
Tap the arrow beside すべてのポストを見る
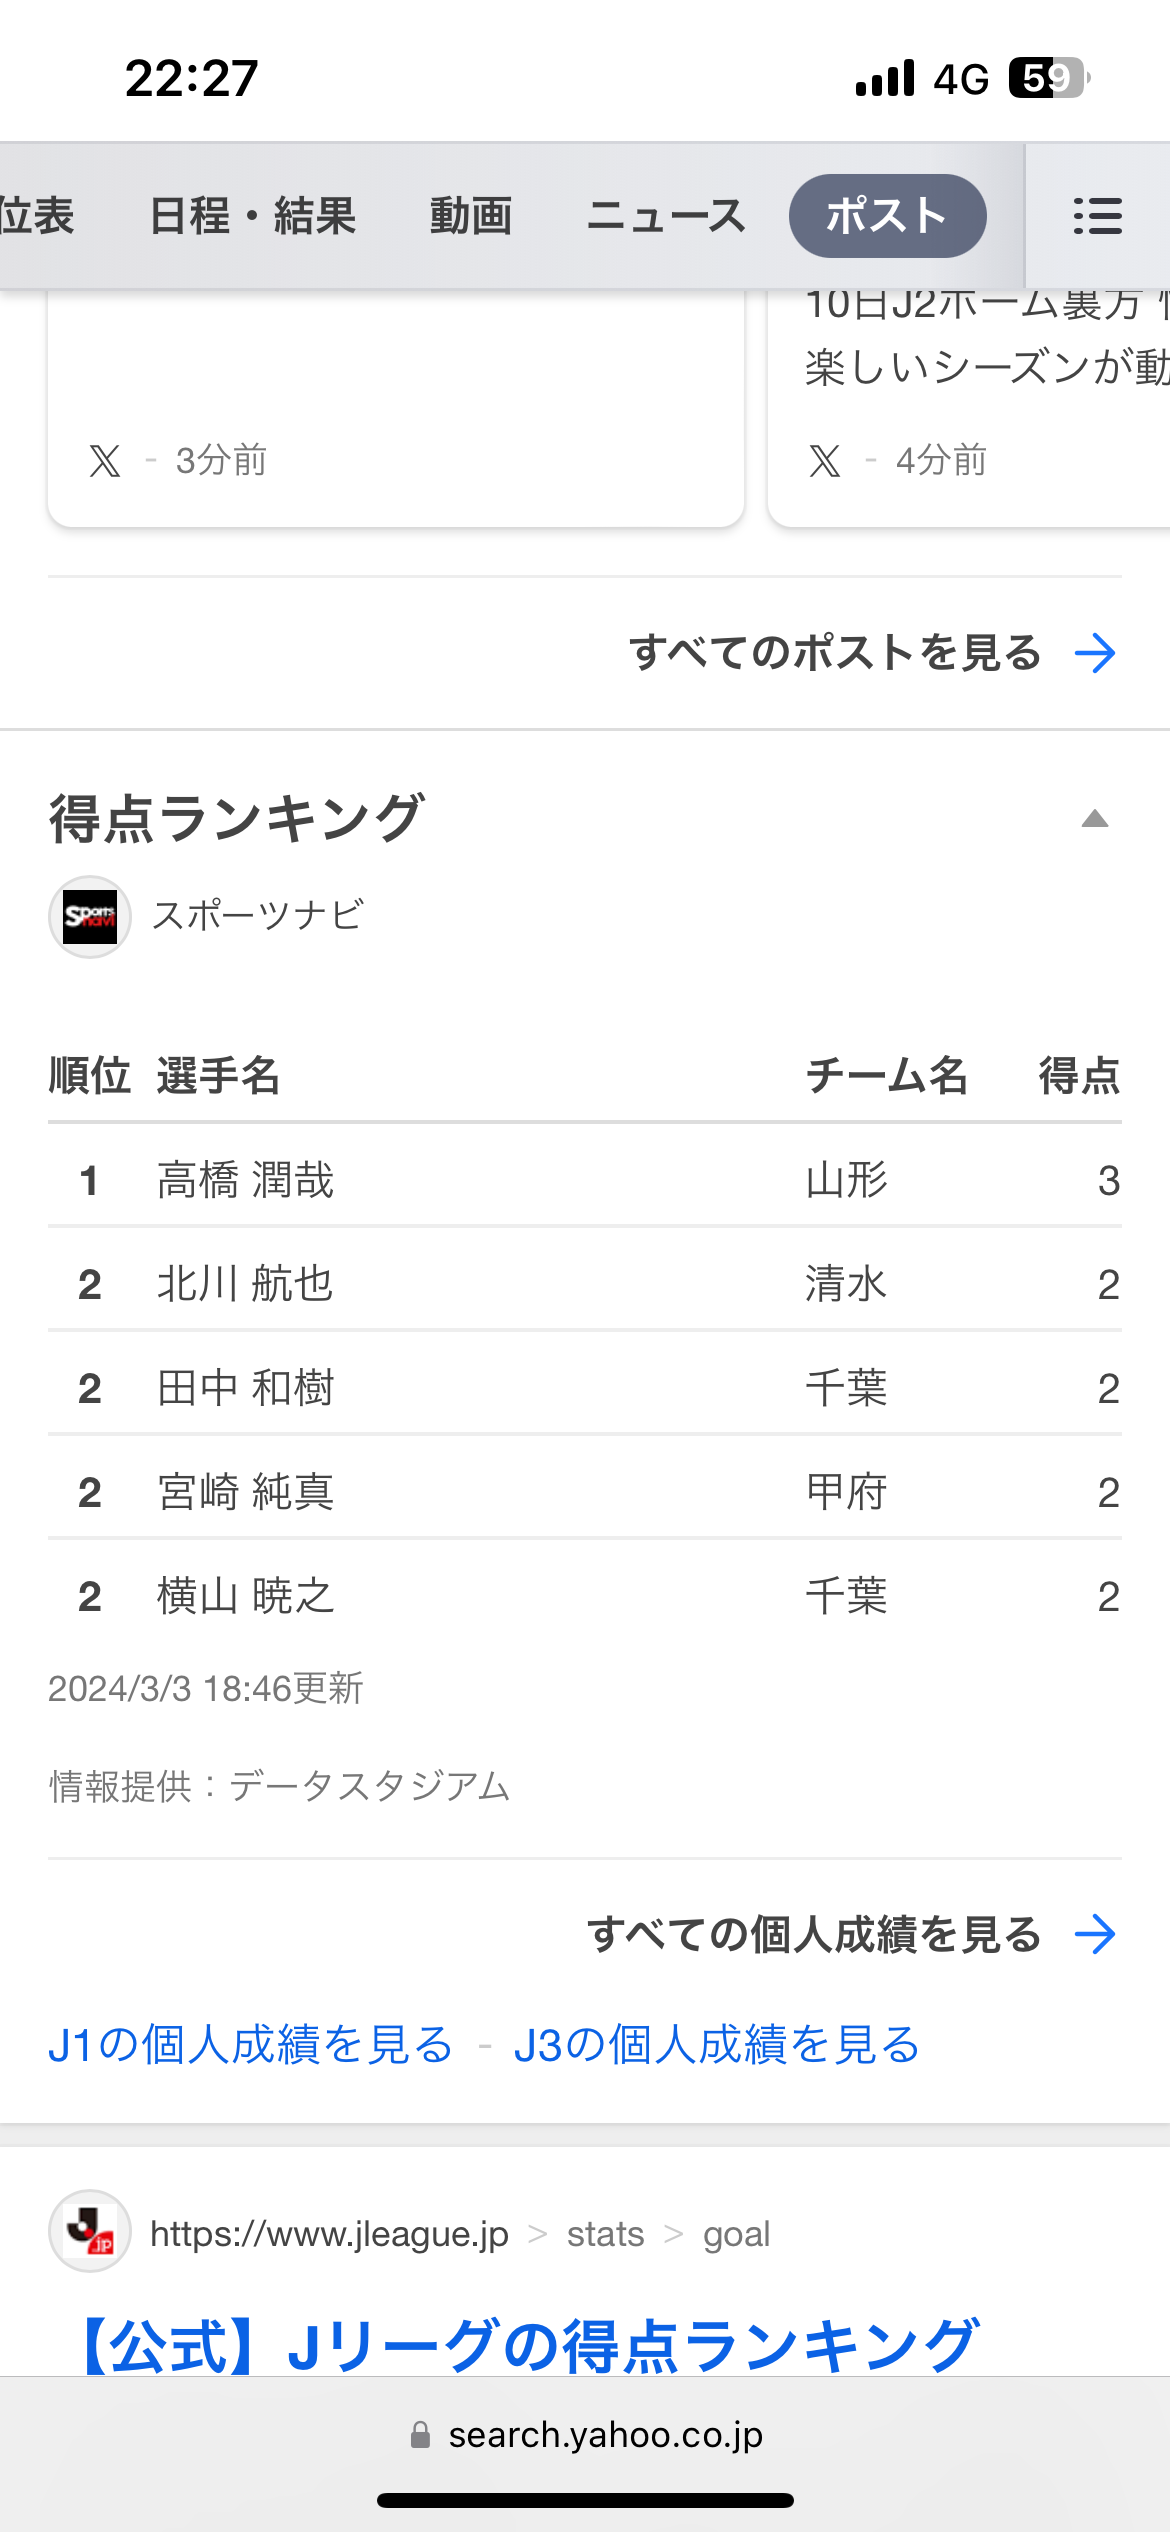point(1096,653)
